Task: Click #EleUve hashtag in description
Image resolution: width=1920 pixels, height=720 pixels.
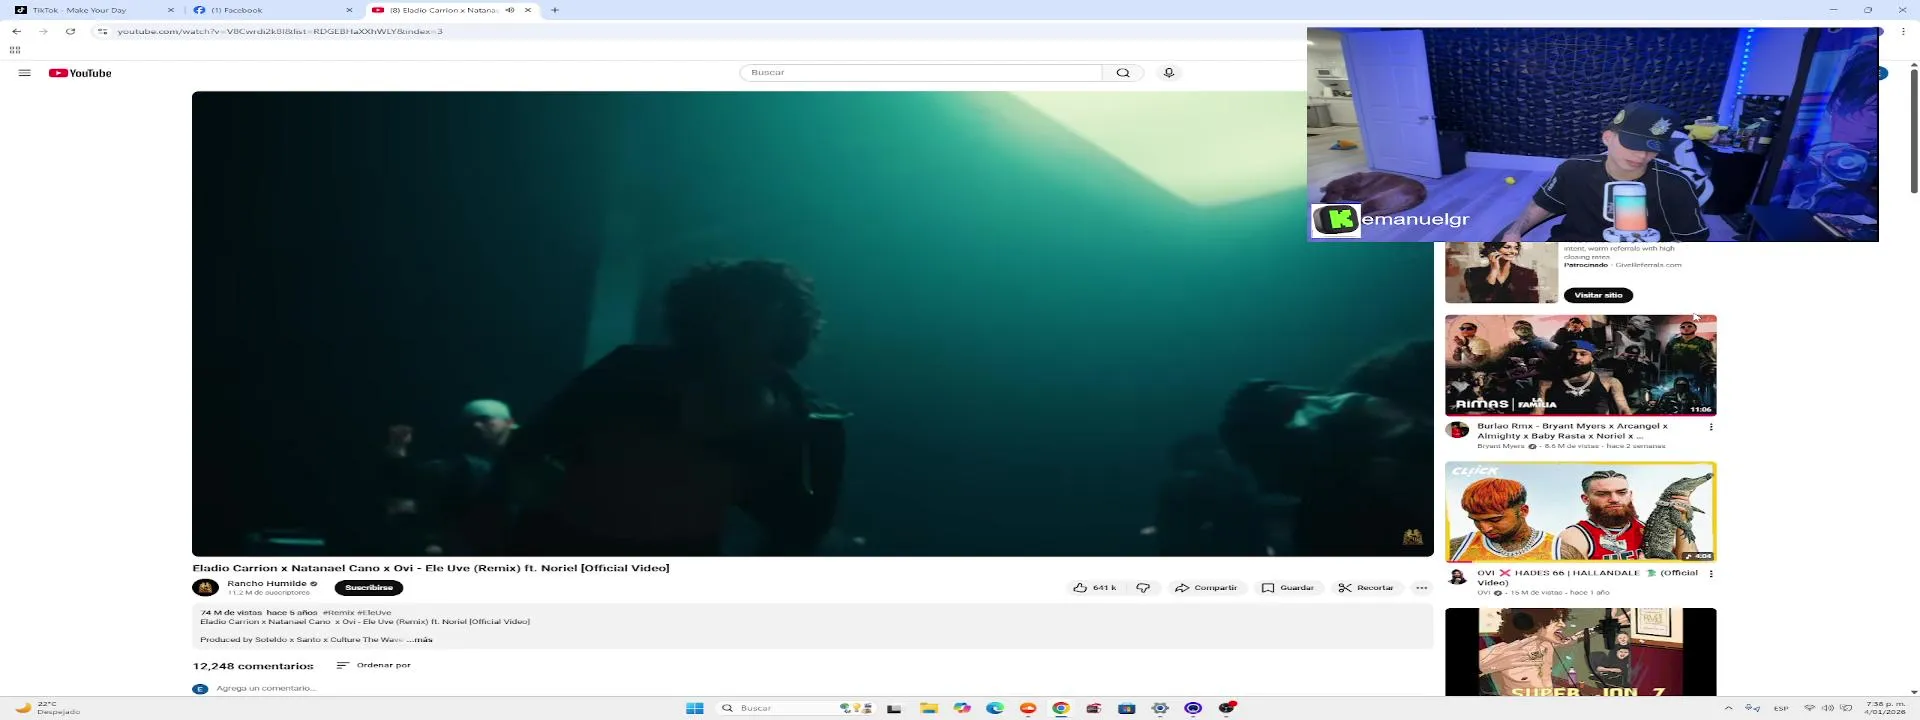Action: [374, 612]
